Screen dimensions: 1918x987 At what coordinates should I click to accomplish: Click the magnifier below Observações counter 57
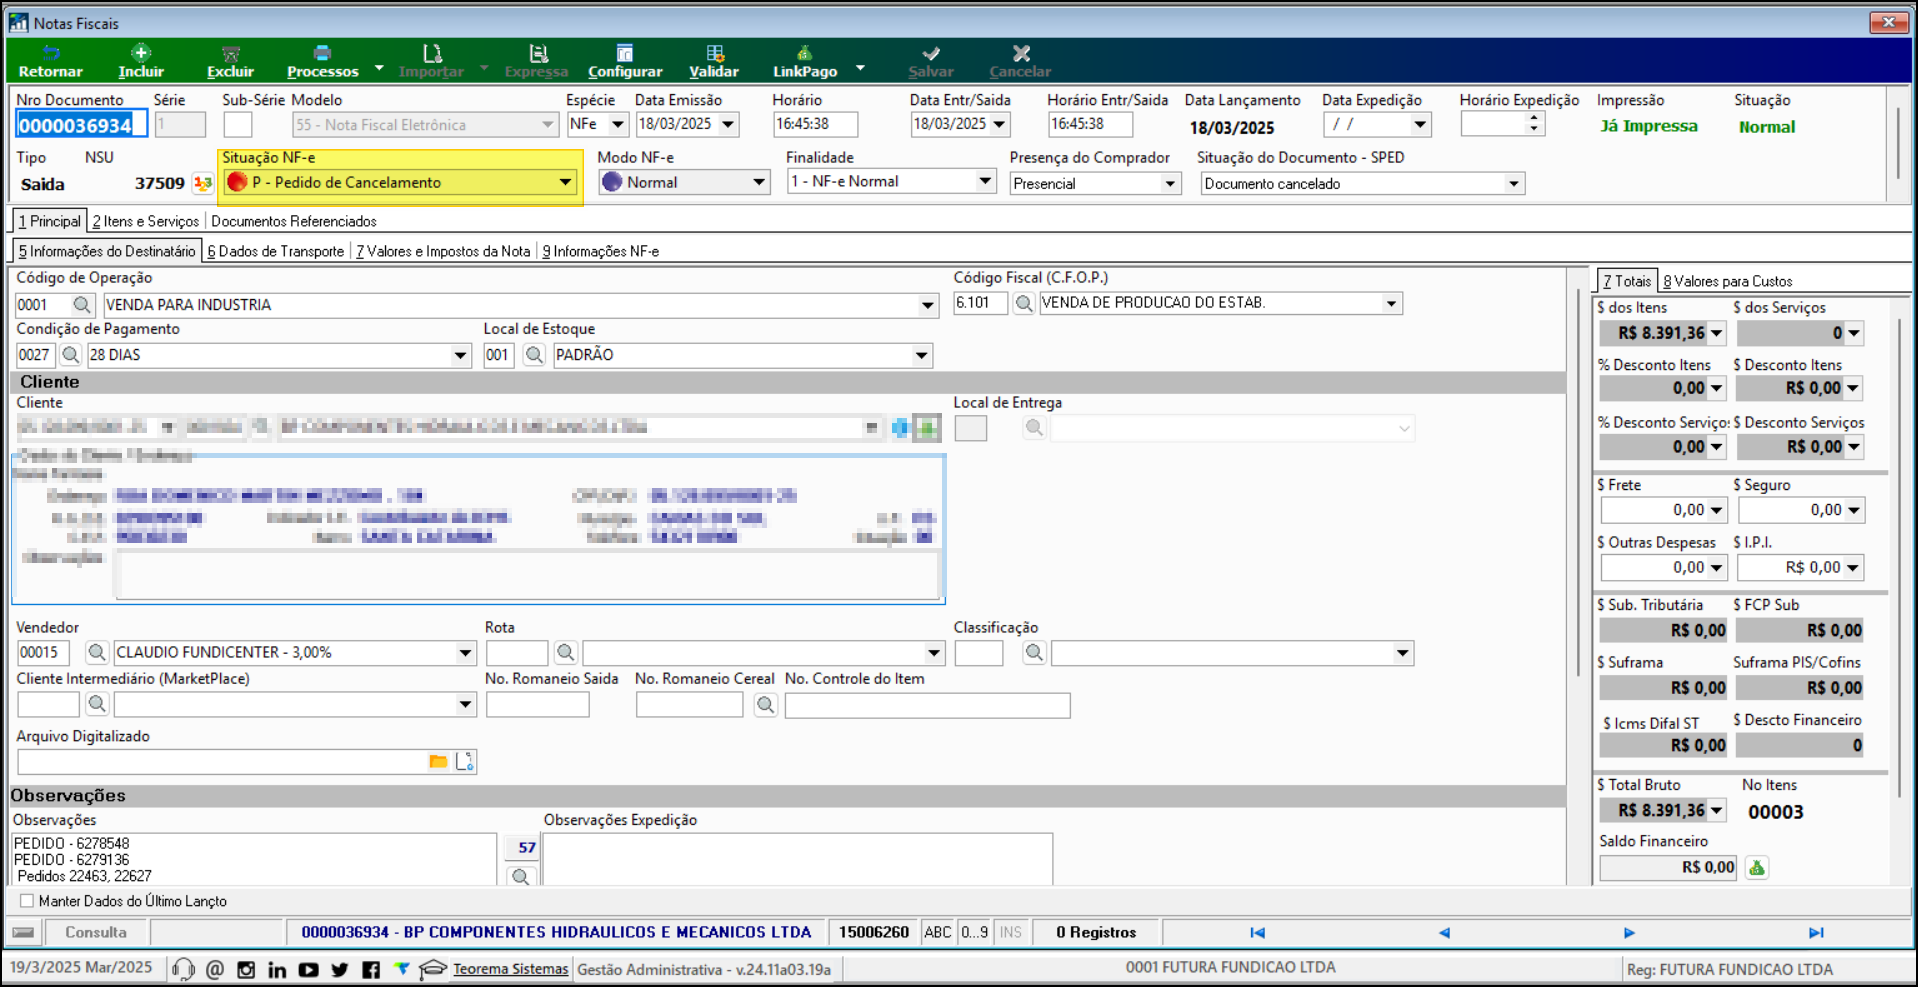[521, 877]
